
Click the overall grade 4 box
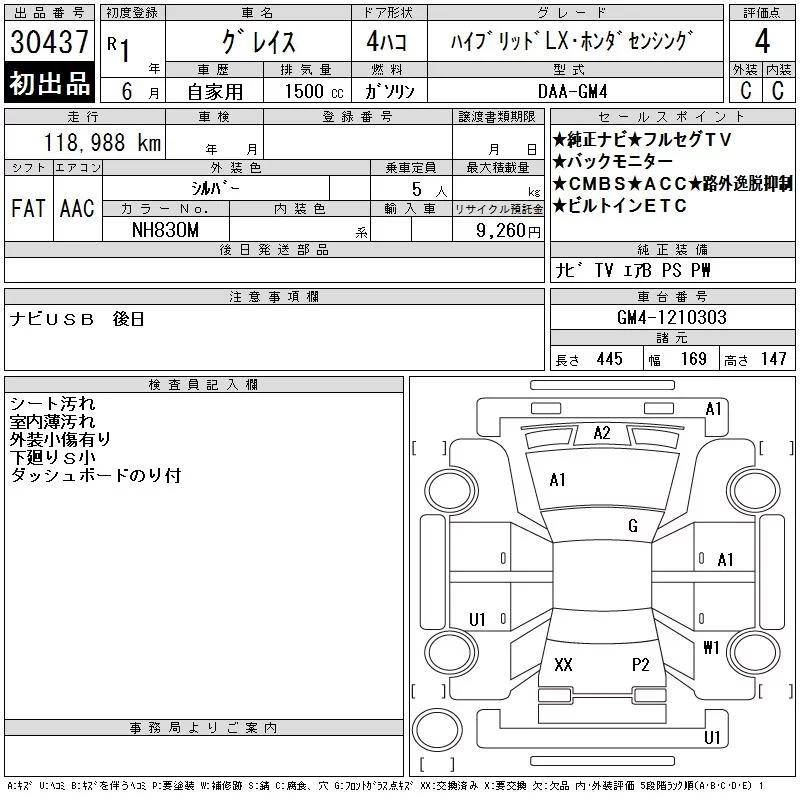(x=762, y=41)
